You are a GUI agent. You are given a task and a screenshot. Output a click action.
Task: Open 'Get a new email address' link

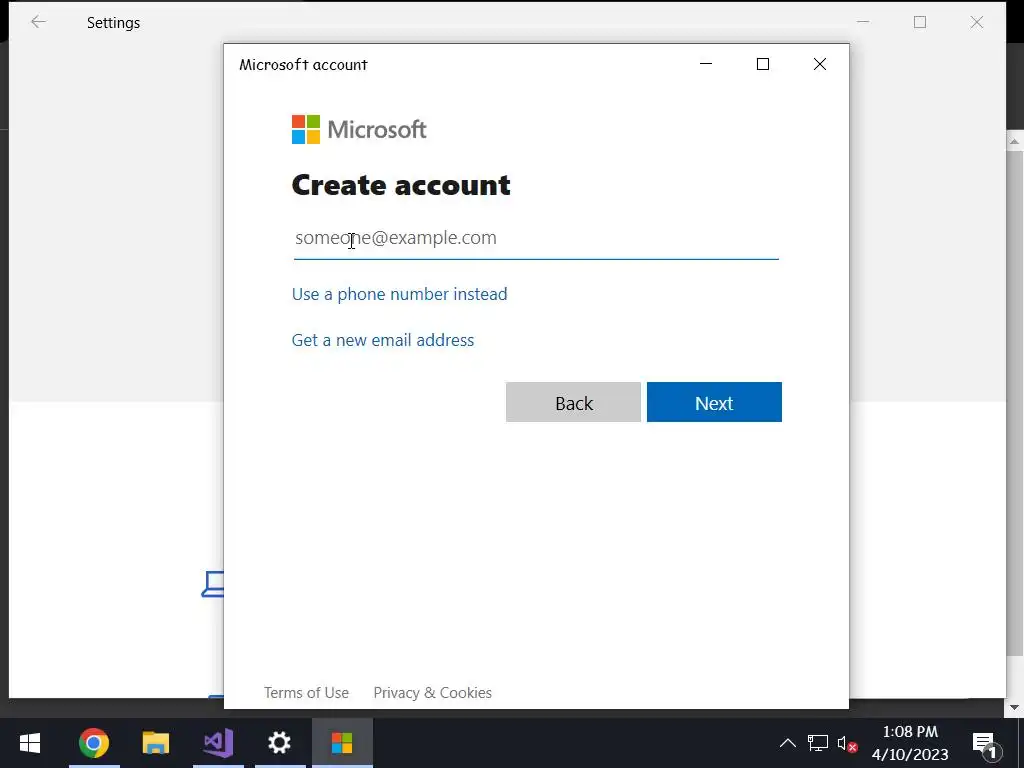(x=383, y=340)
